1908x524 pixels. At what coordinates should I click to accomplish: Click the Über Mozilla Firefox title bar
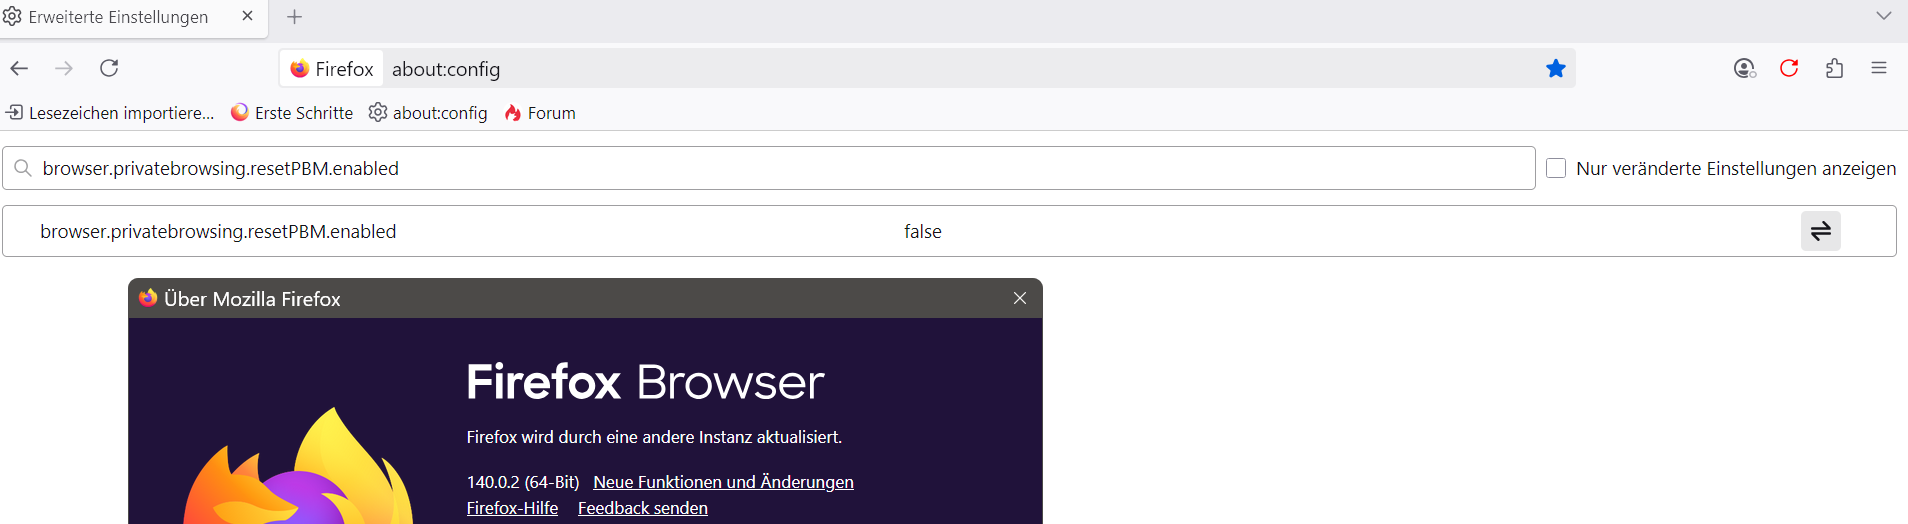(x=585, y=298)
